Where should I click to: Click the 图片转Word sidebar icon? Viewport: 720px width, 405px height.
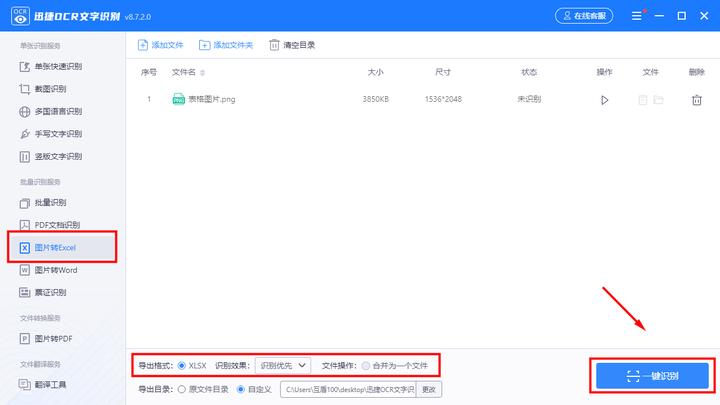pos(25,270)
